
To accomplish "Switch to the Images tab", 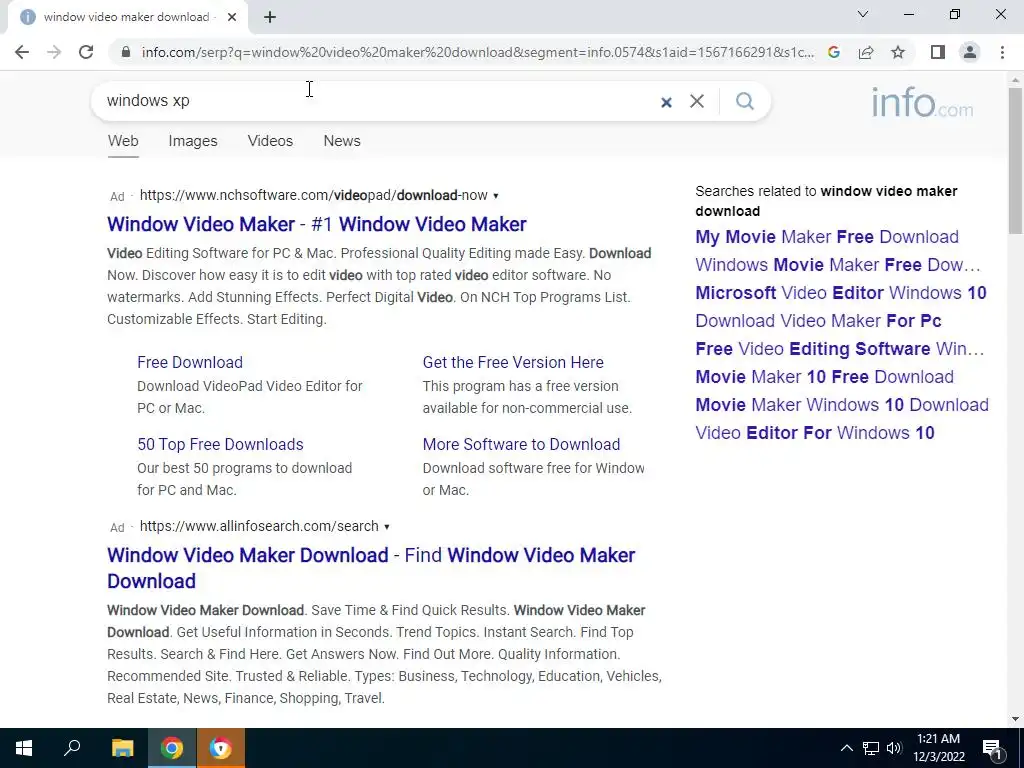I will pos(193,141).
